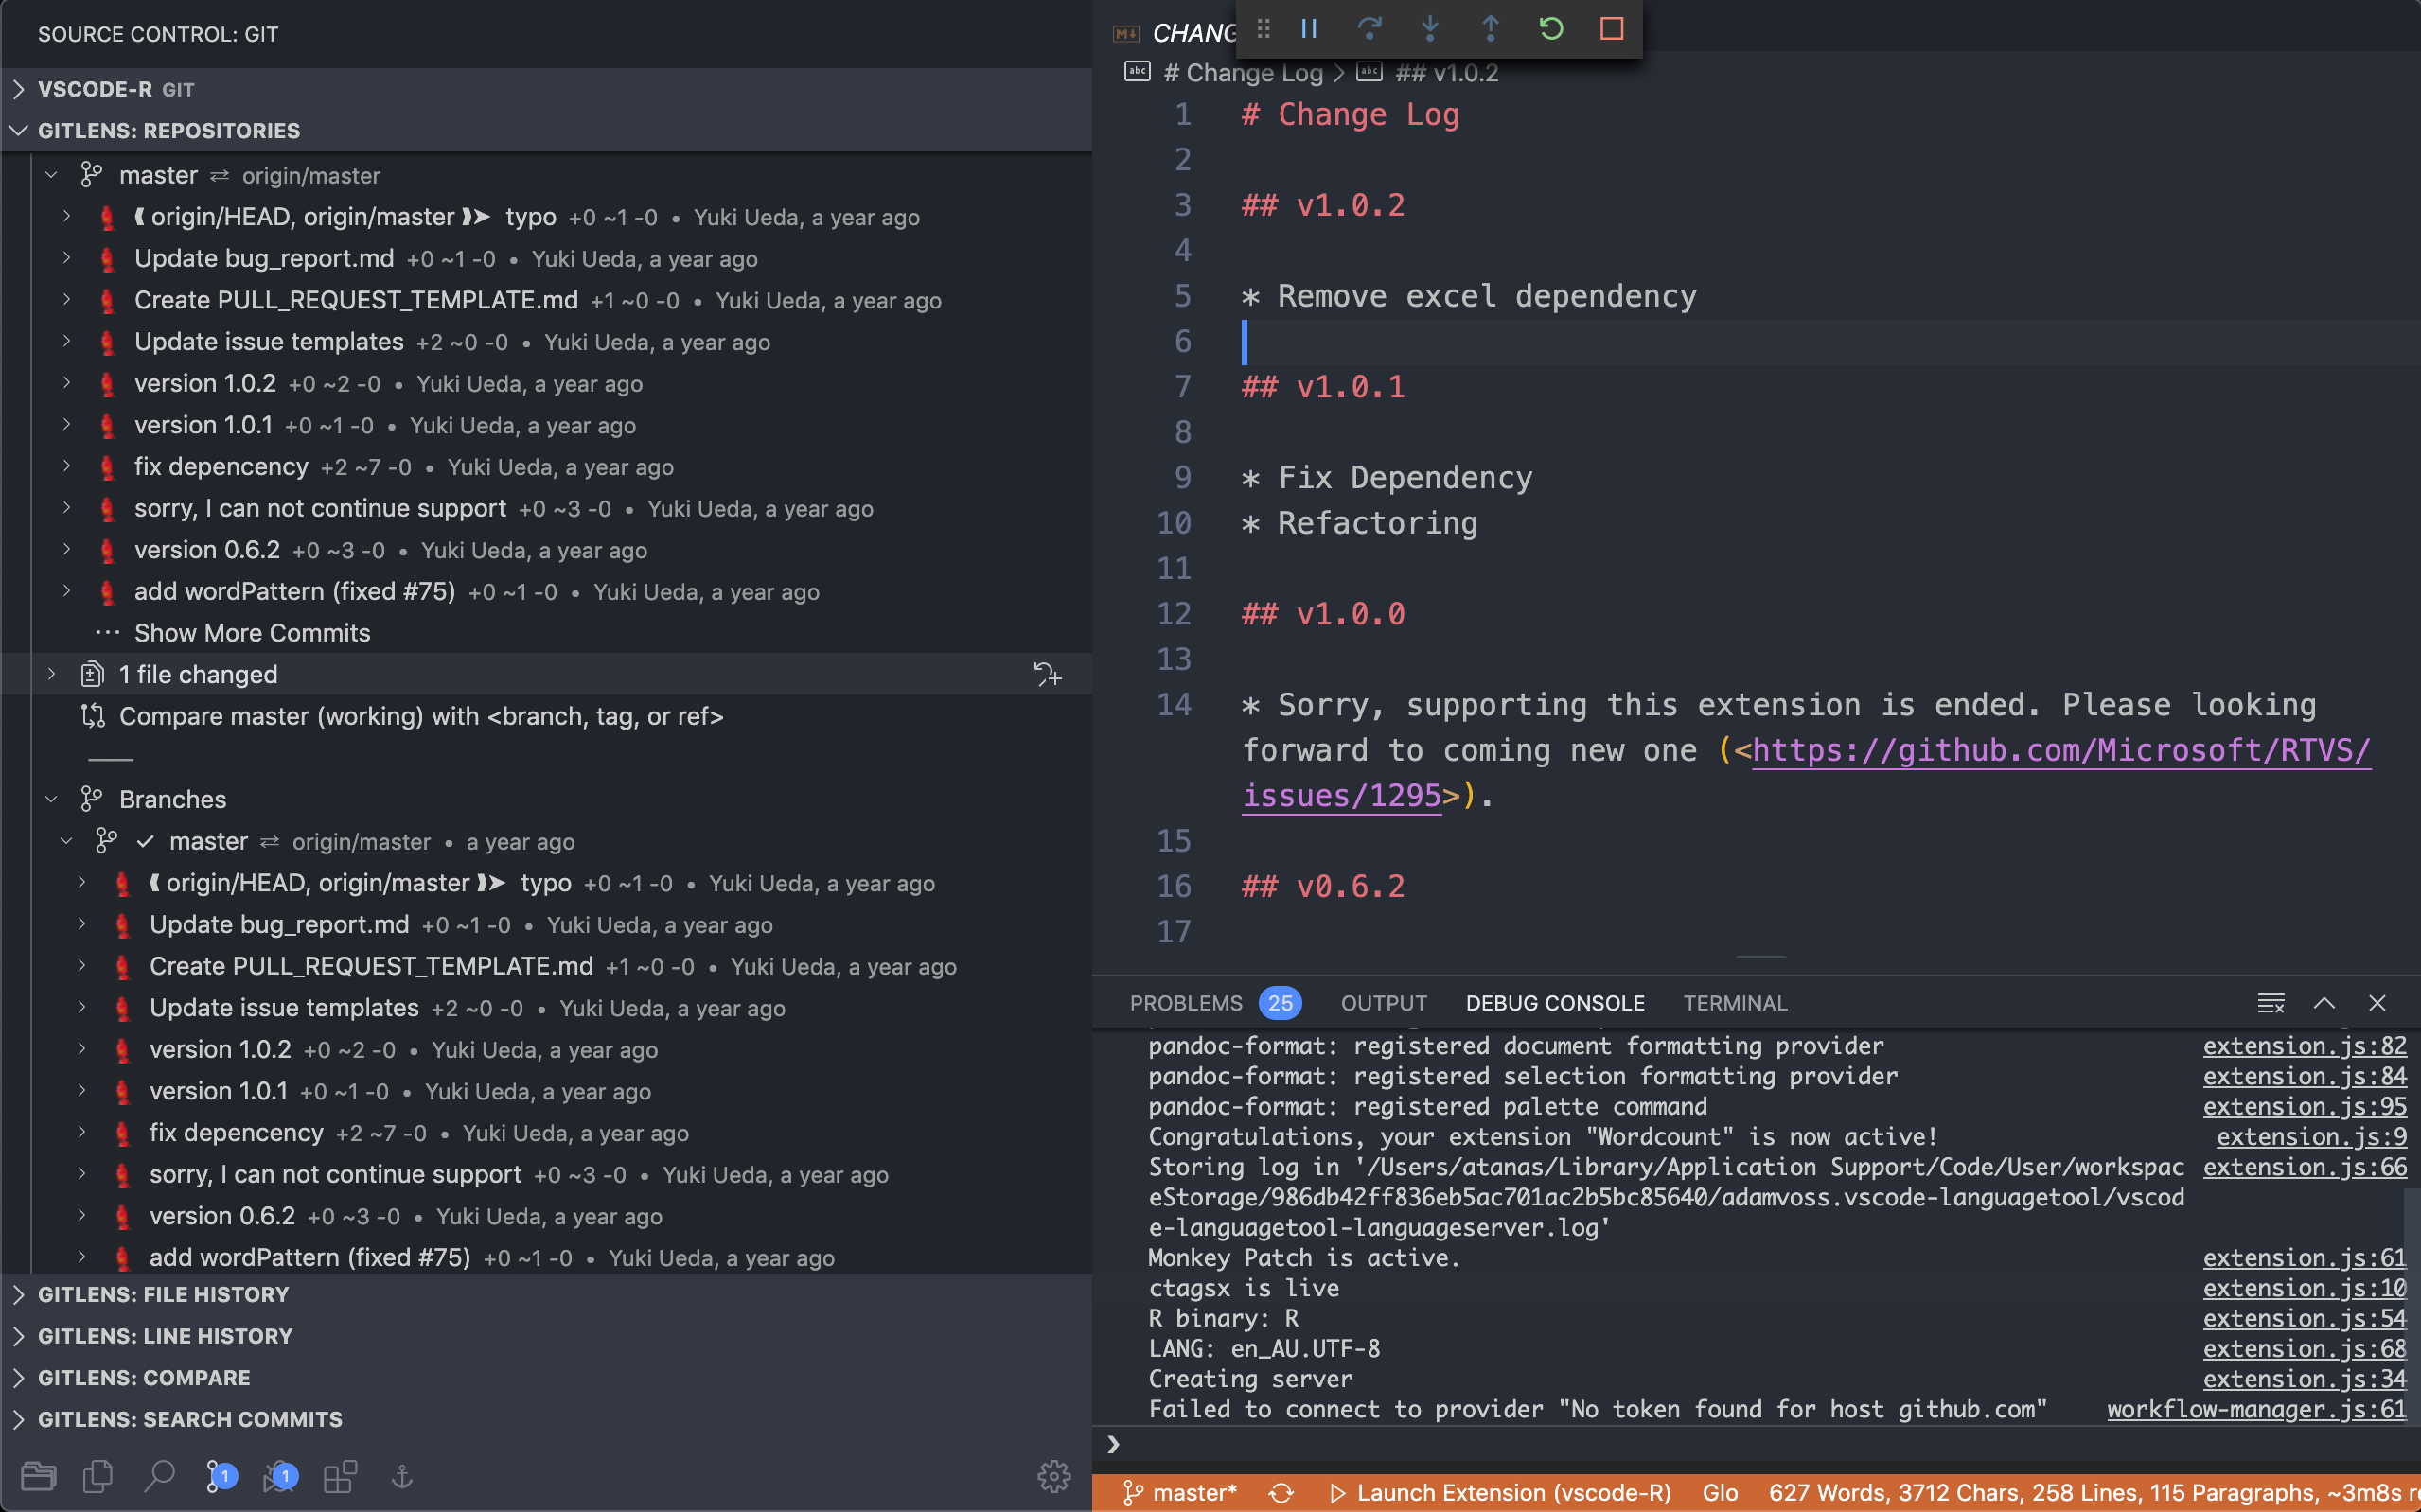Click Step Over in the debug toolbar
2421x1512 pixels.
pyautogui.click(x=1370, y=28)
